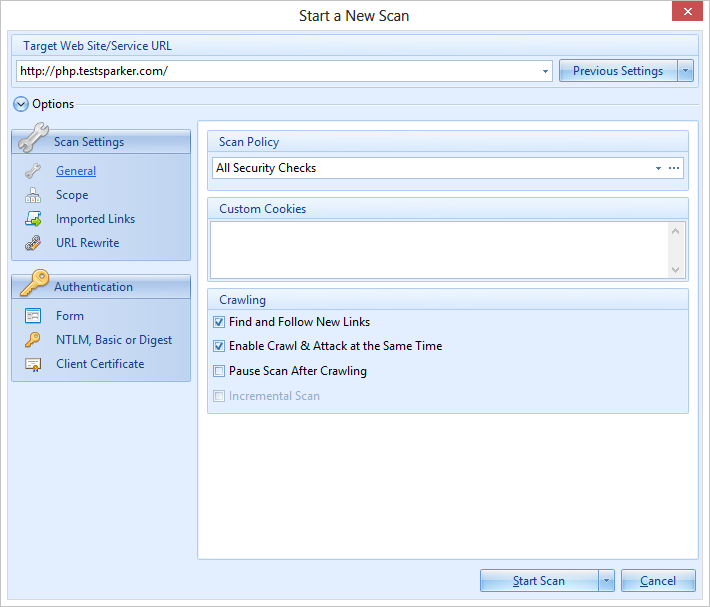
Task: Click the NTLM, Basic or Digest key icon
Action: pyautogui.click(x=33, y=340)
